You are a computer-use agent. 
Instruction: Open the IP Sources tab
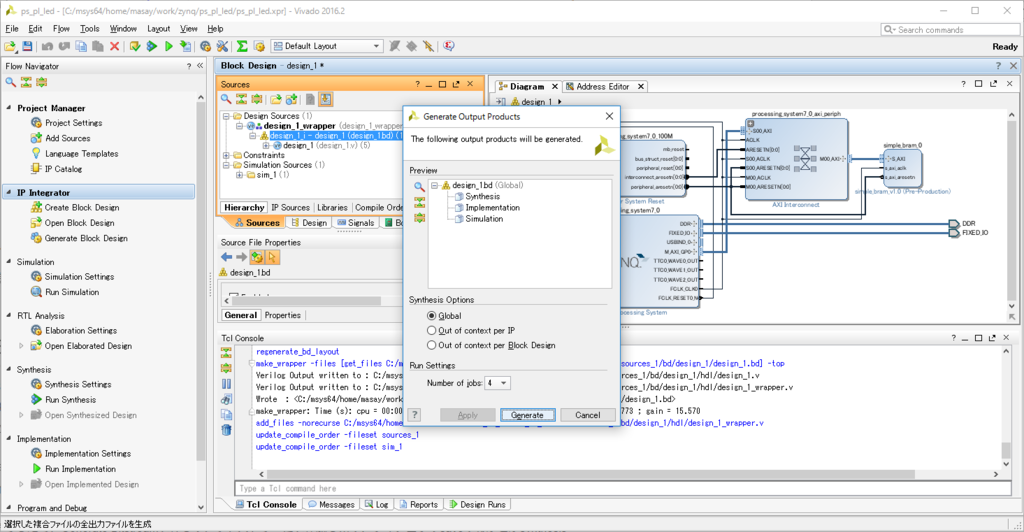(290, 208)
